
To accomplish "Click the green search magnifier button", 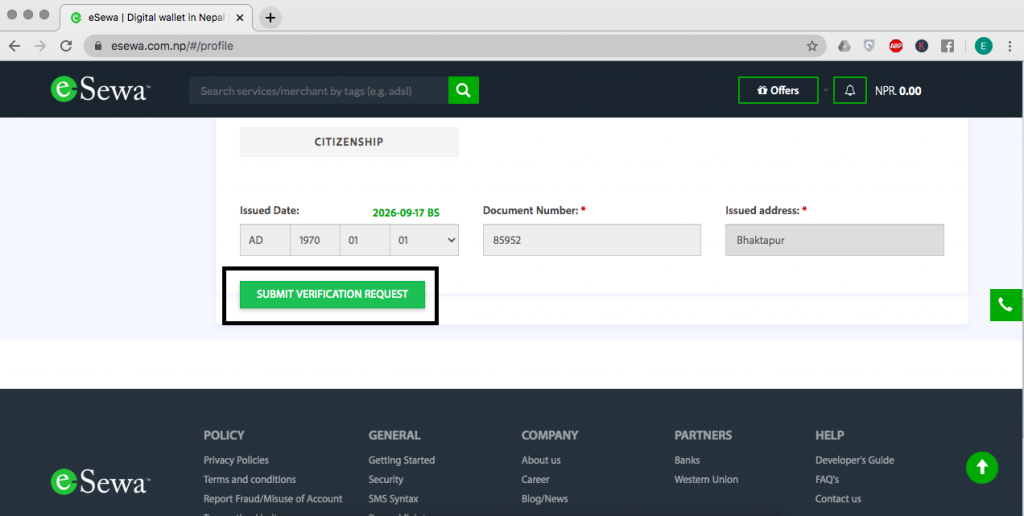I will click(x=463, y=90).
